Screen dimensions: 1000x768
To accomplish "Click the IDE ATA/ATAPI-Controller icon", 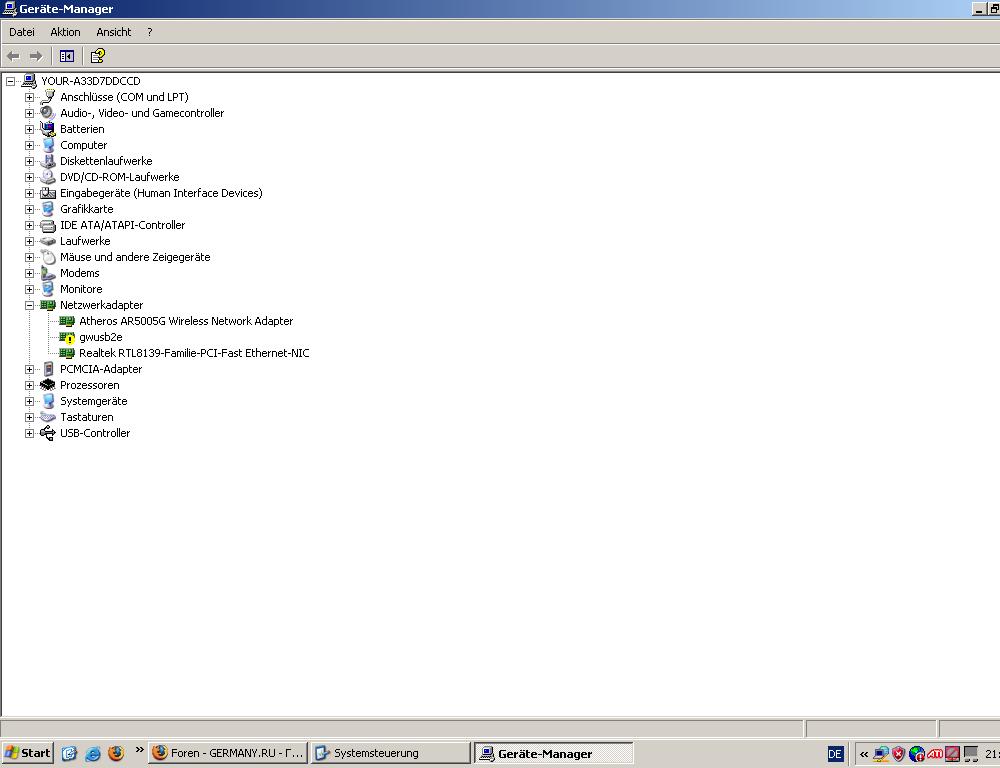I will pyautogui.click(x=48, y=225).
